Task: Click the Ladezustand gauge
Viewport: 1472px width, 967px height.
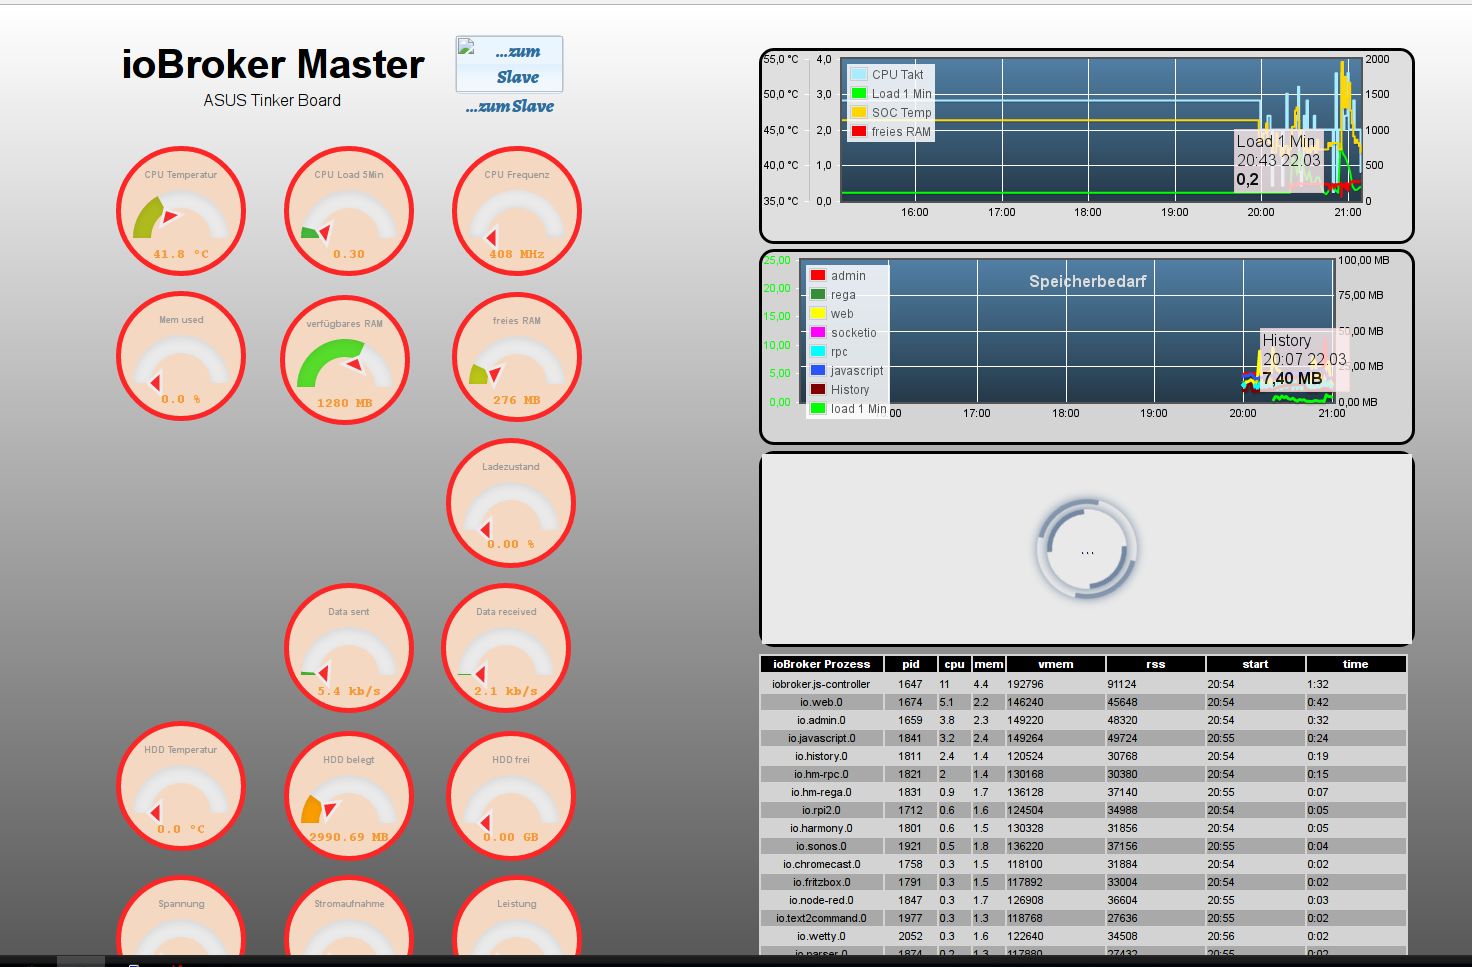Action: pyautogui.click(x=511, y=502)
